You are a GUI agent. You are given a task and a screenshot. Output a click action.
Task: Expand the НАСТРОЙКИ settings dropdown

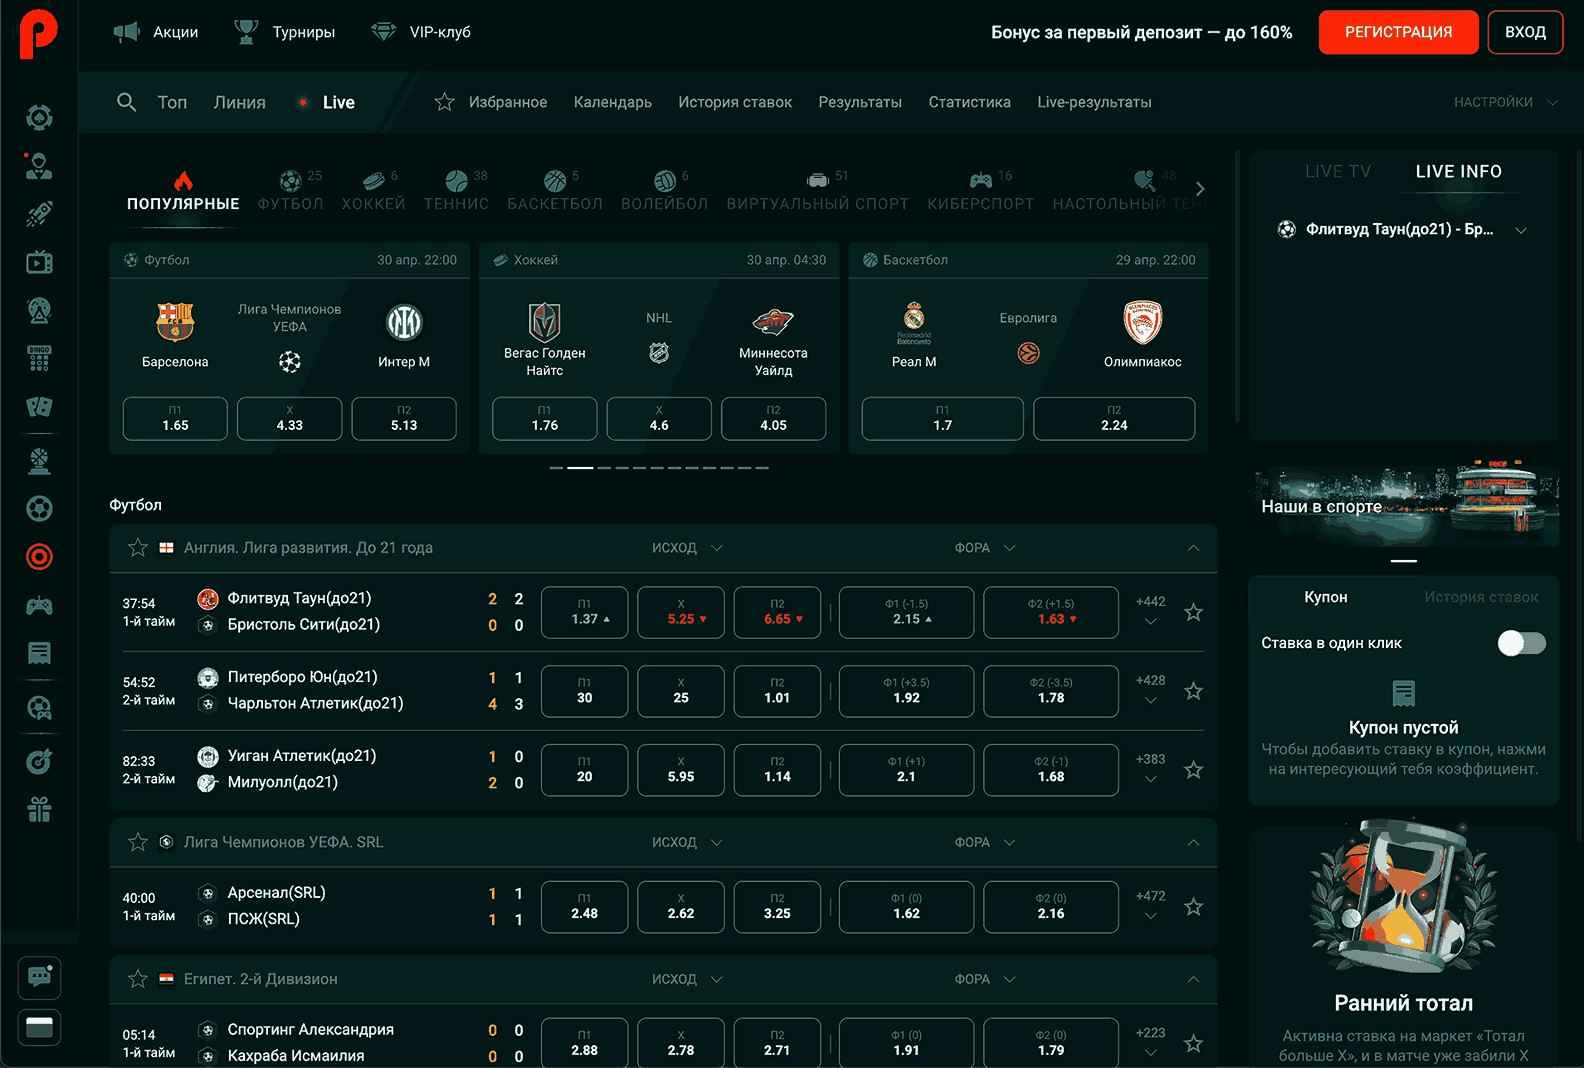coord(1505,102)
